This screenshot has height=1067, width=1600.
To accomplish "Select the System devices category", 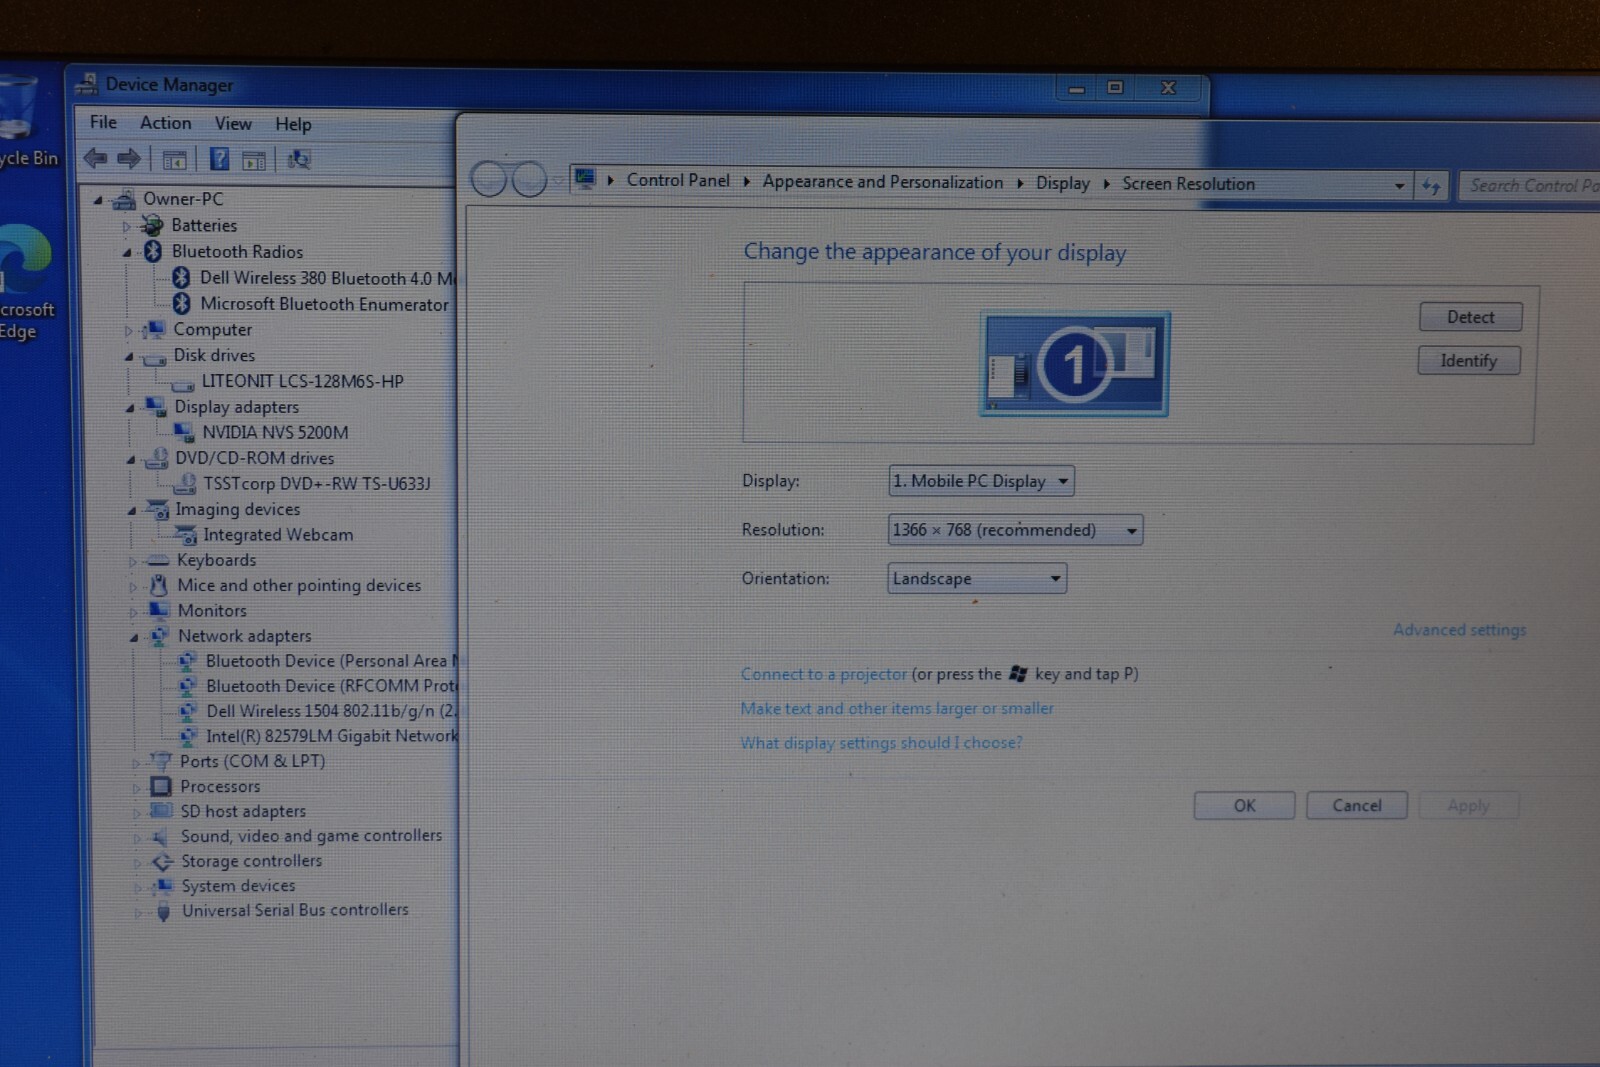I will pyautogui.click(x=238, y=886).
